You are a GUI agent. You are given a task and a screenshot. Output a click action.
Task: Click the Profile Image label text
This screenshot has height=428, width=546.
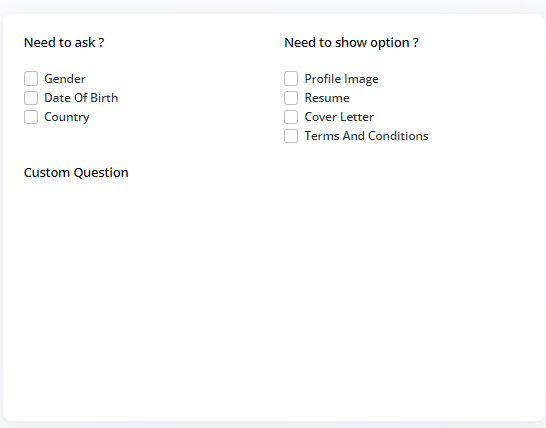point(342,79)
